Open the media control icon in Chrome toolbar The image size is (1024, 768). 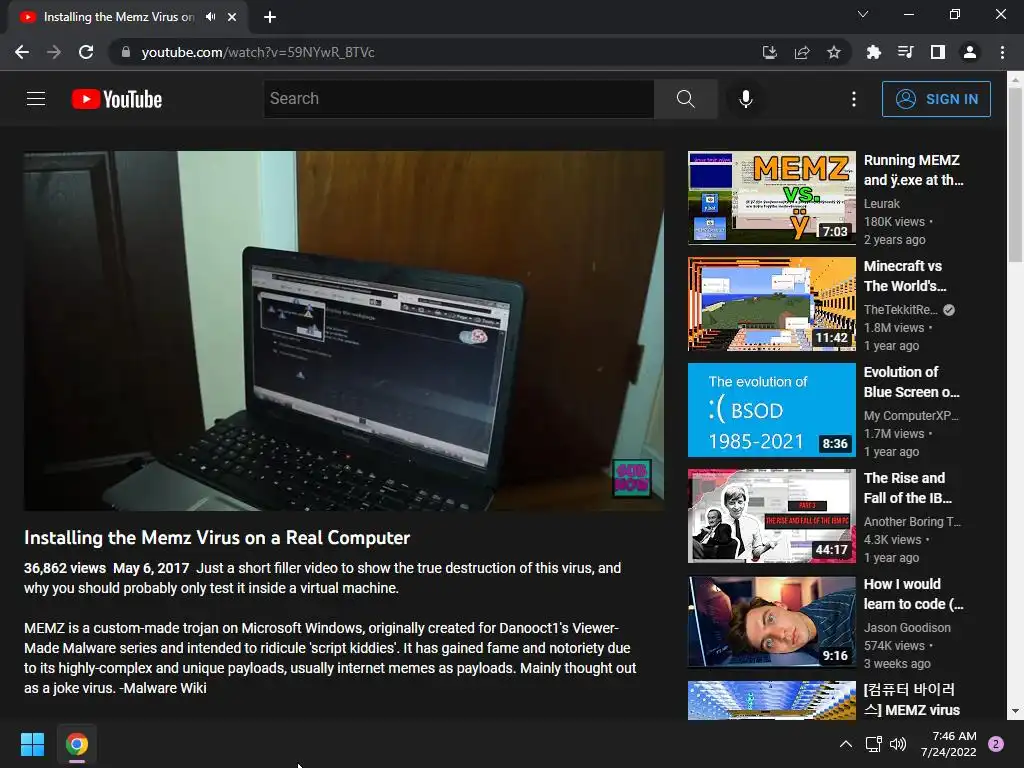pyautogui.click(x=905, y=52)
